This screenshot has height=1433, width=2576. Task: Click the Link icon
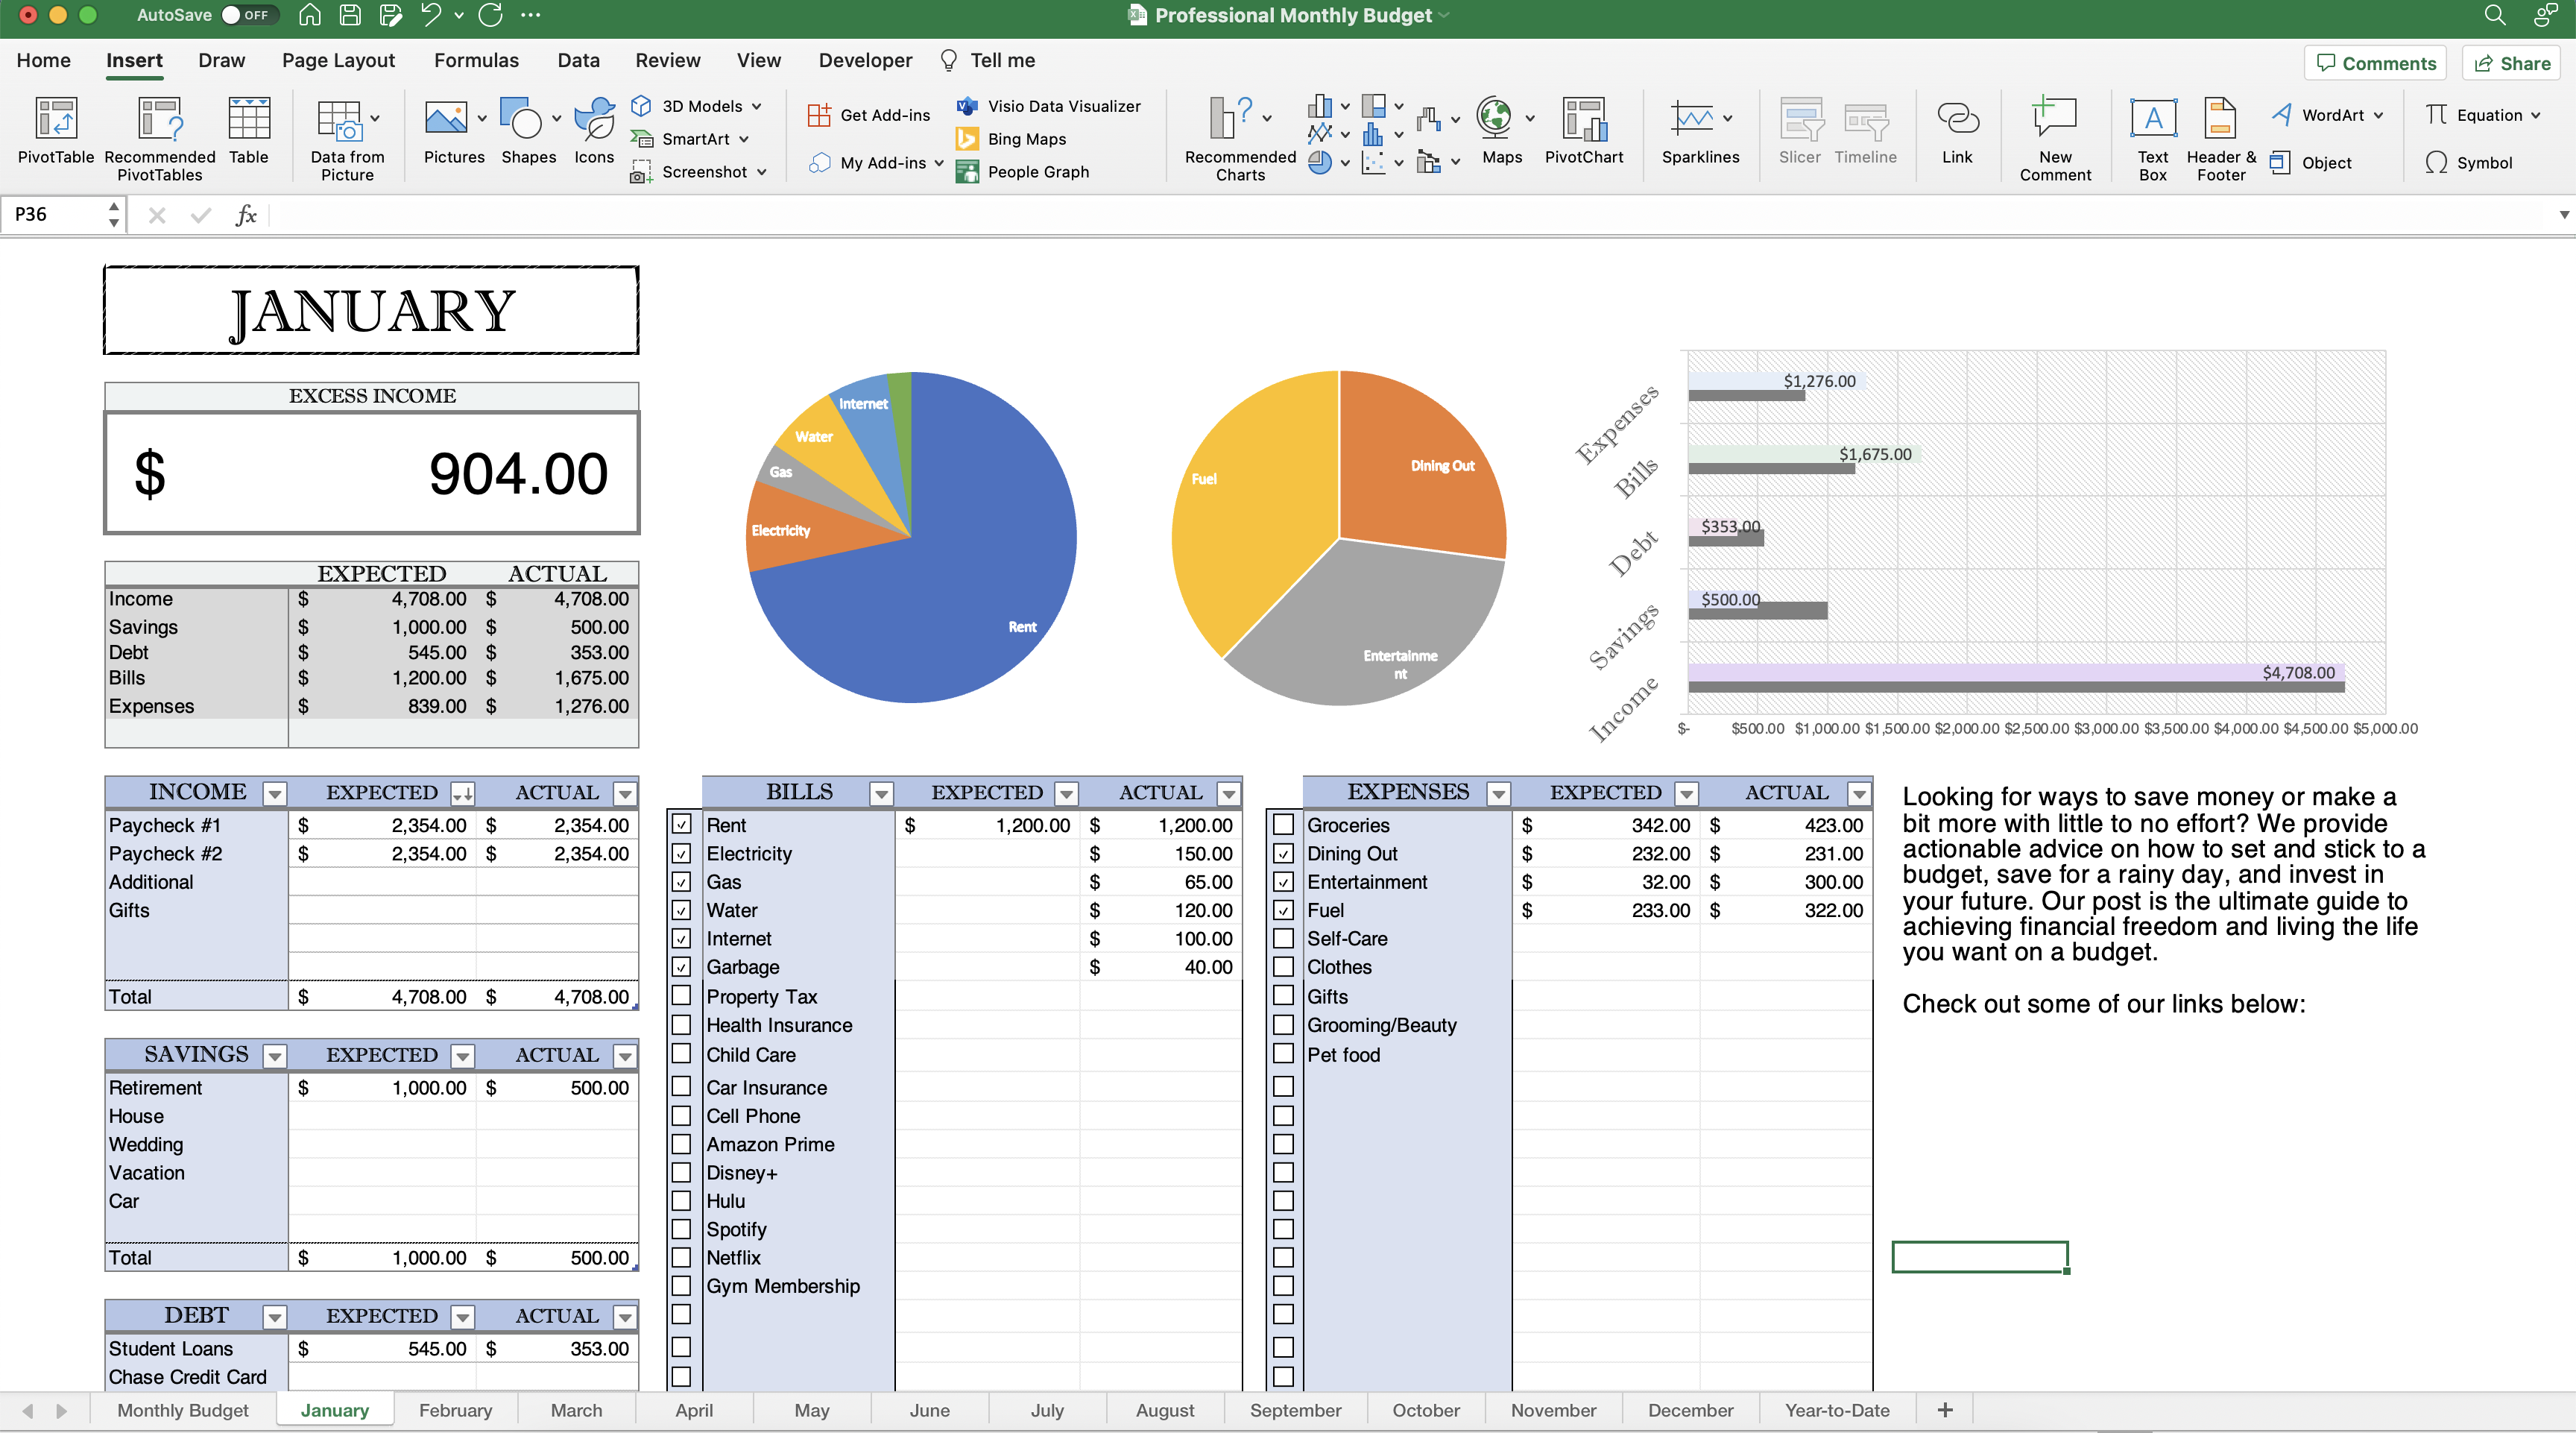point(1957,120)
